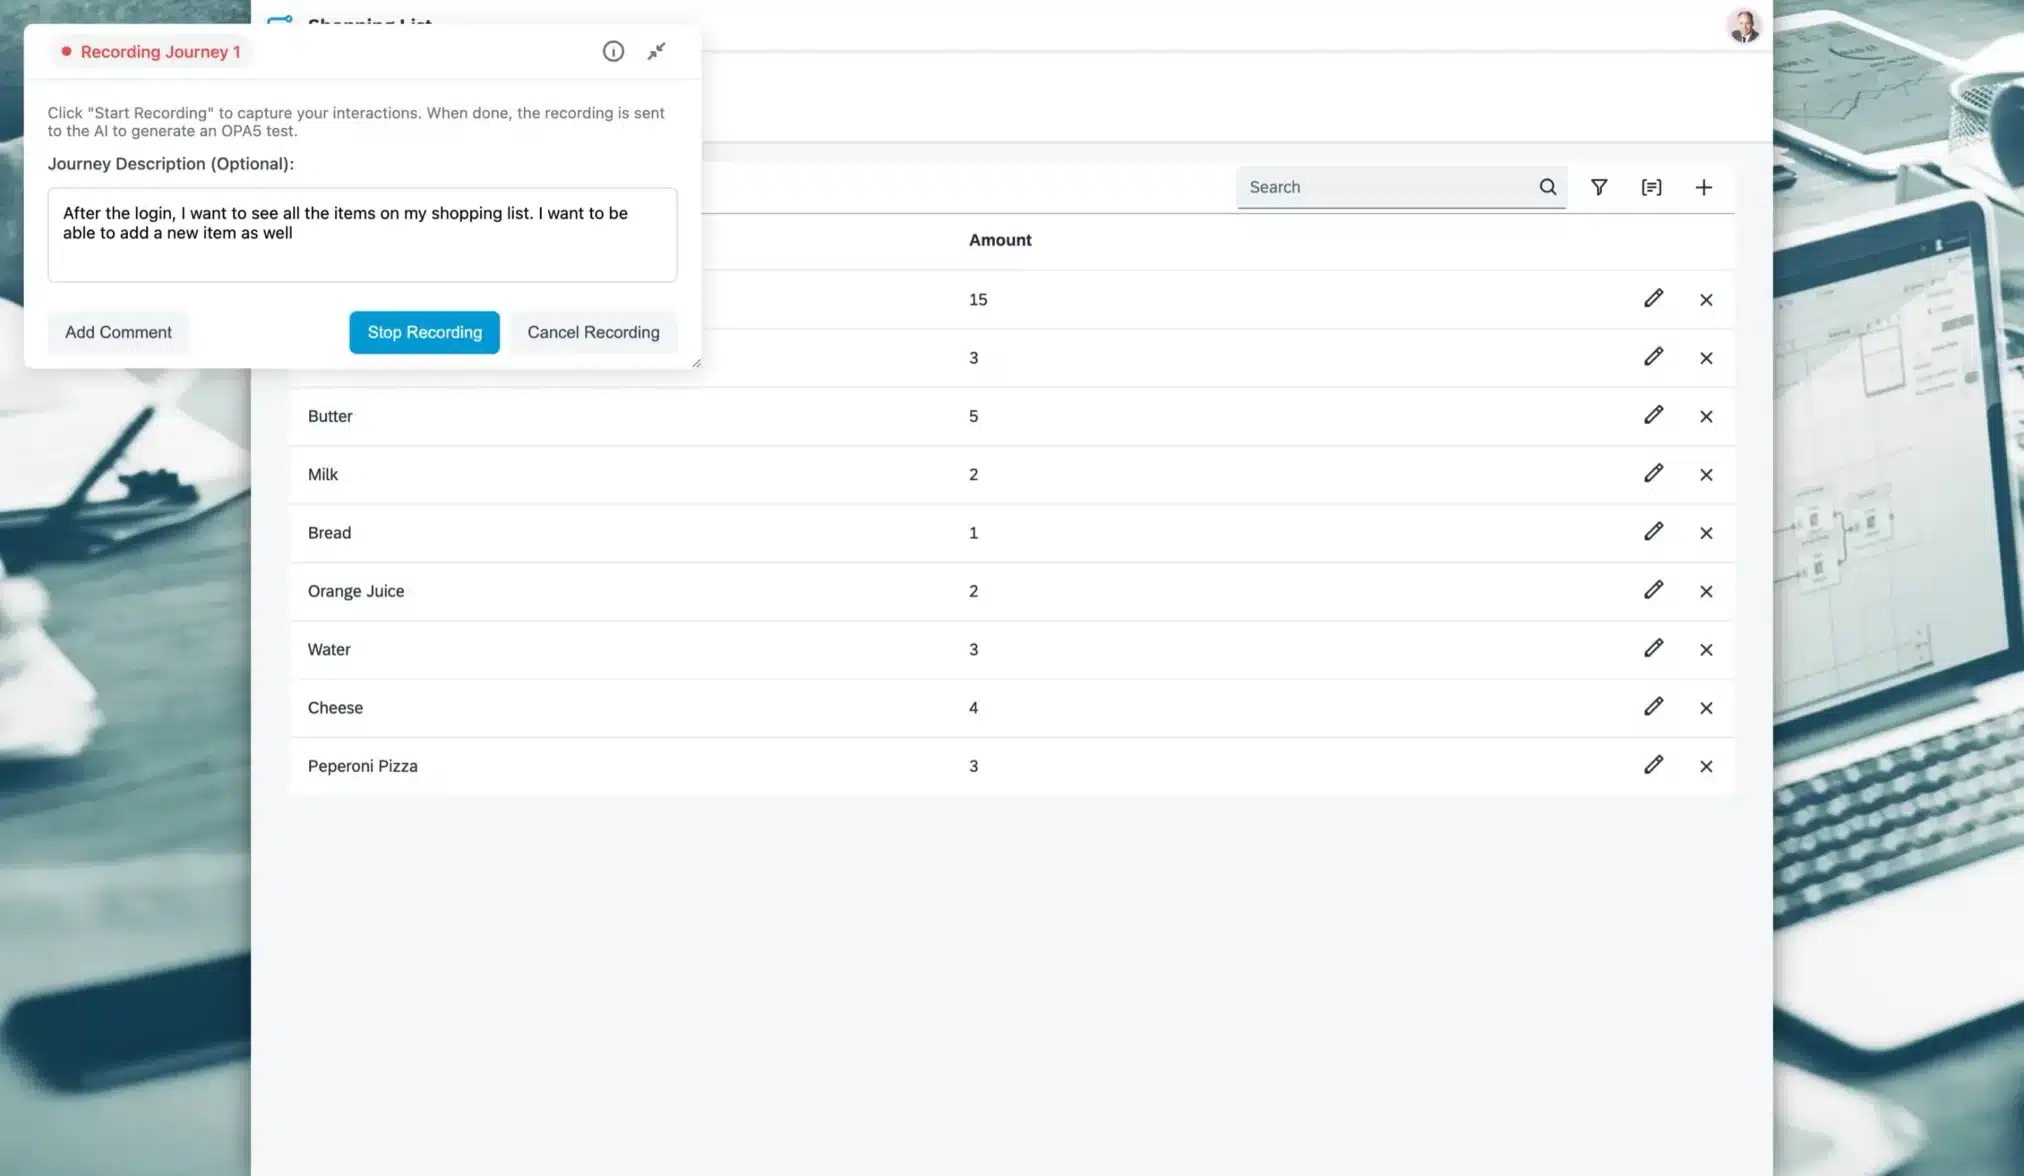Click the Amount column header

click(999, 240)
